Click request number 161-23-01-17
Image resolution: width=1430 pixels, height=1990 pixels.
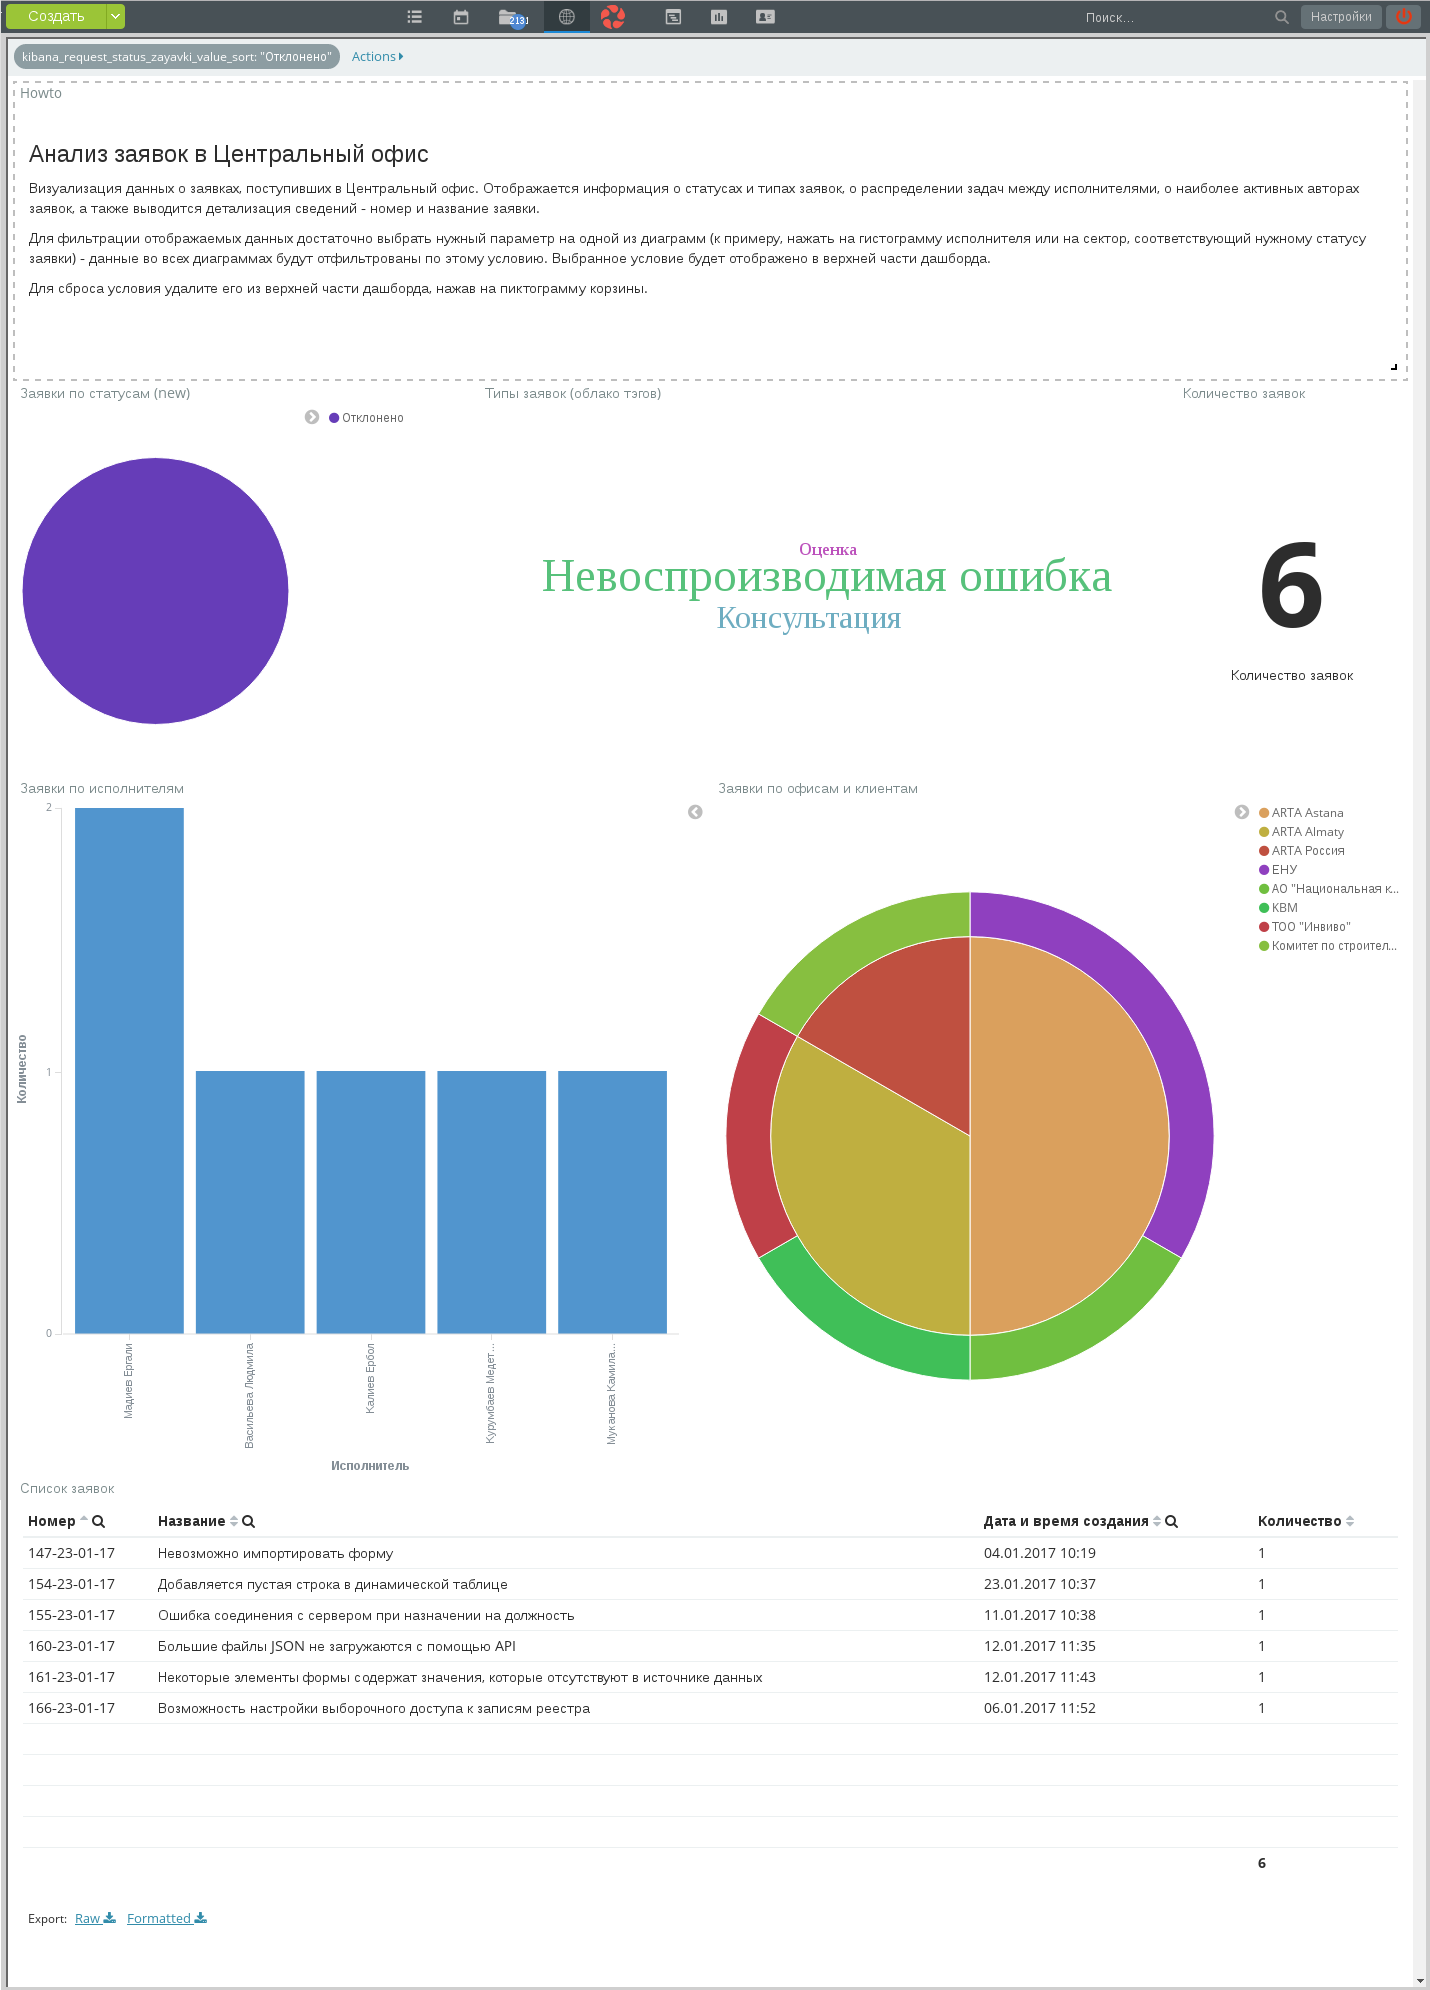click(71, 1677)
